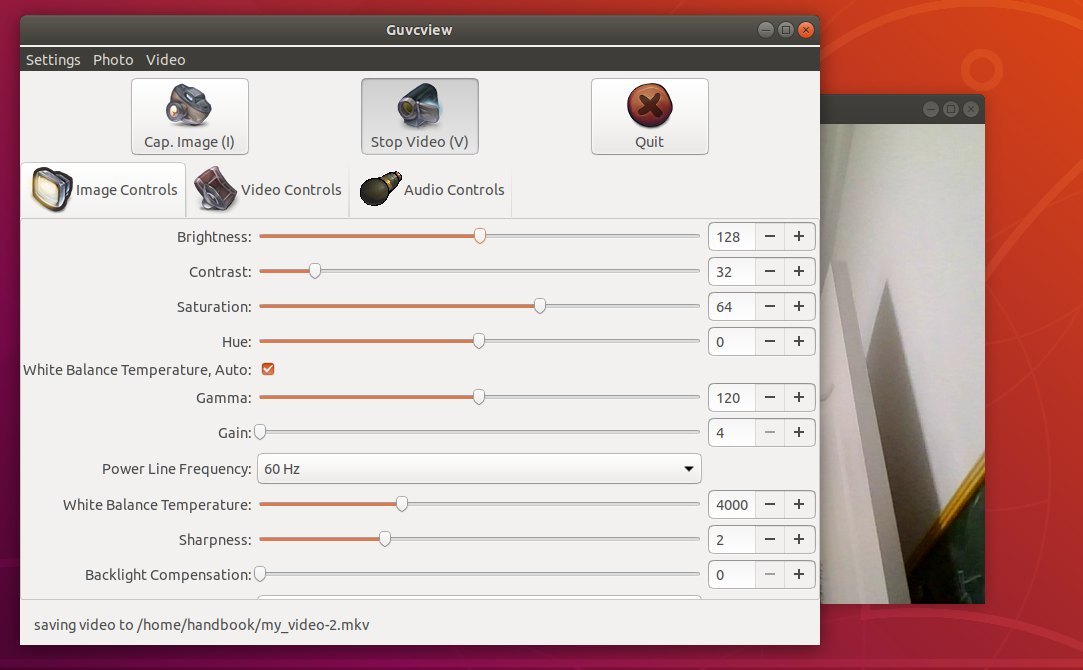1083x670 pixels.
Task: Increase Gain with the plus button
Action: (x=799, y=432)
